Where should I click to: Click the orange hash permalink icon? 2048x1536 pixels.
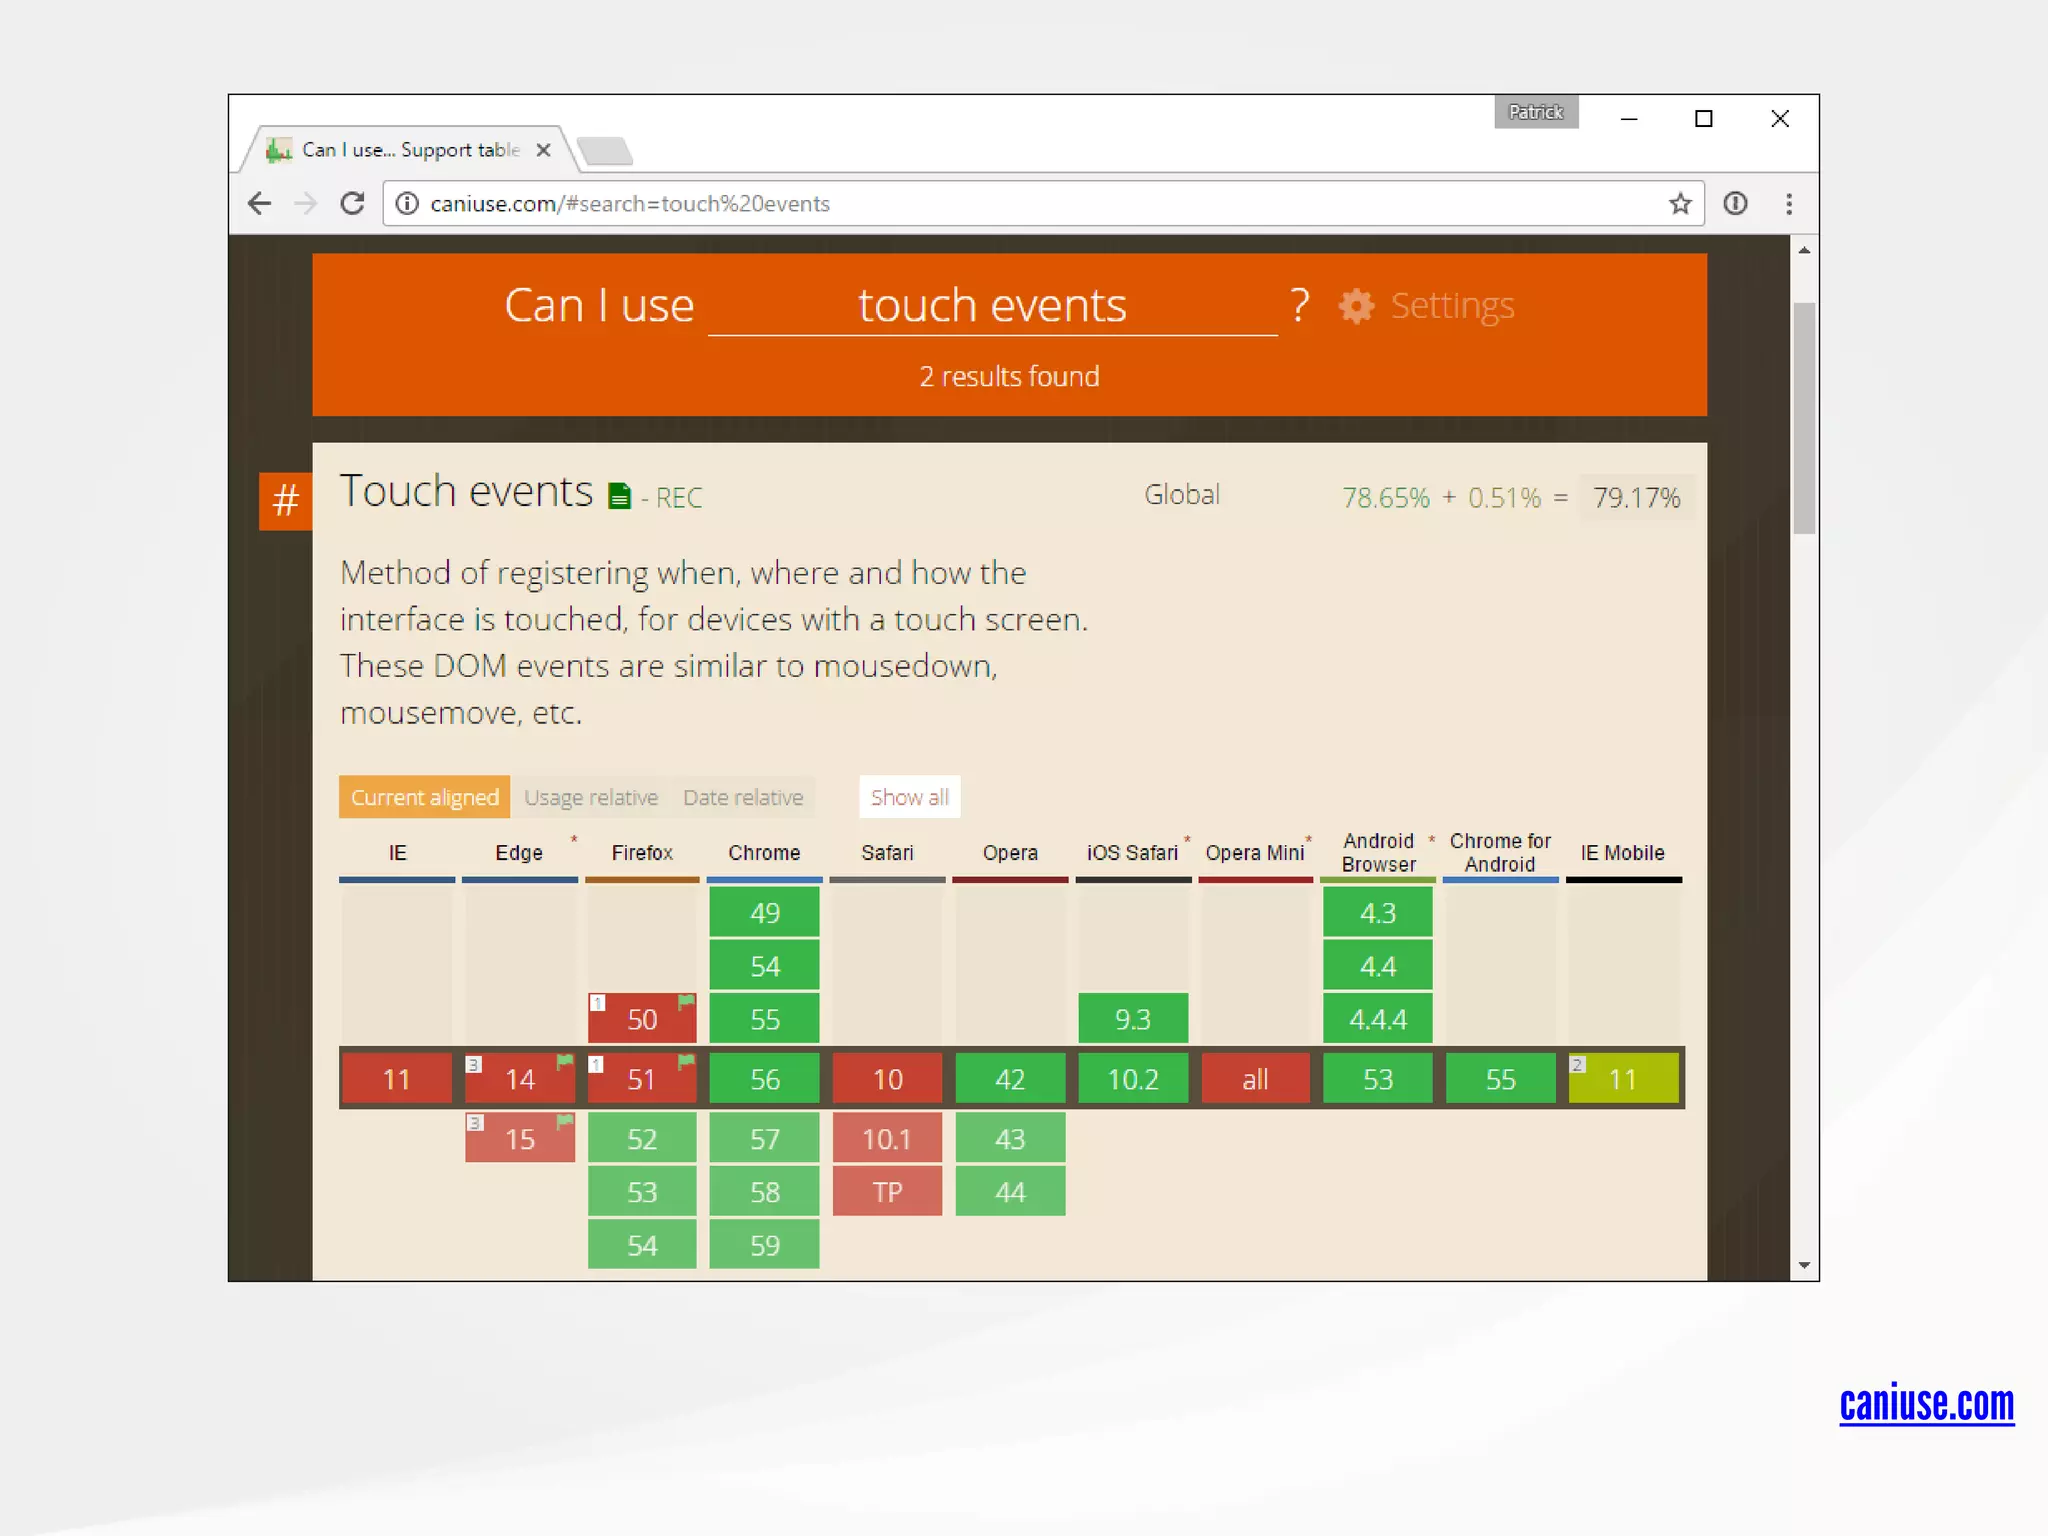[x=285, y=500]
